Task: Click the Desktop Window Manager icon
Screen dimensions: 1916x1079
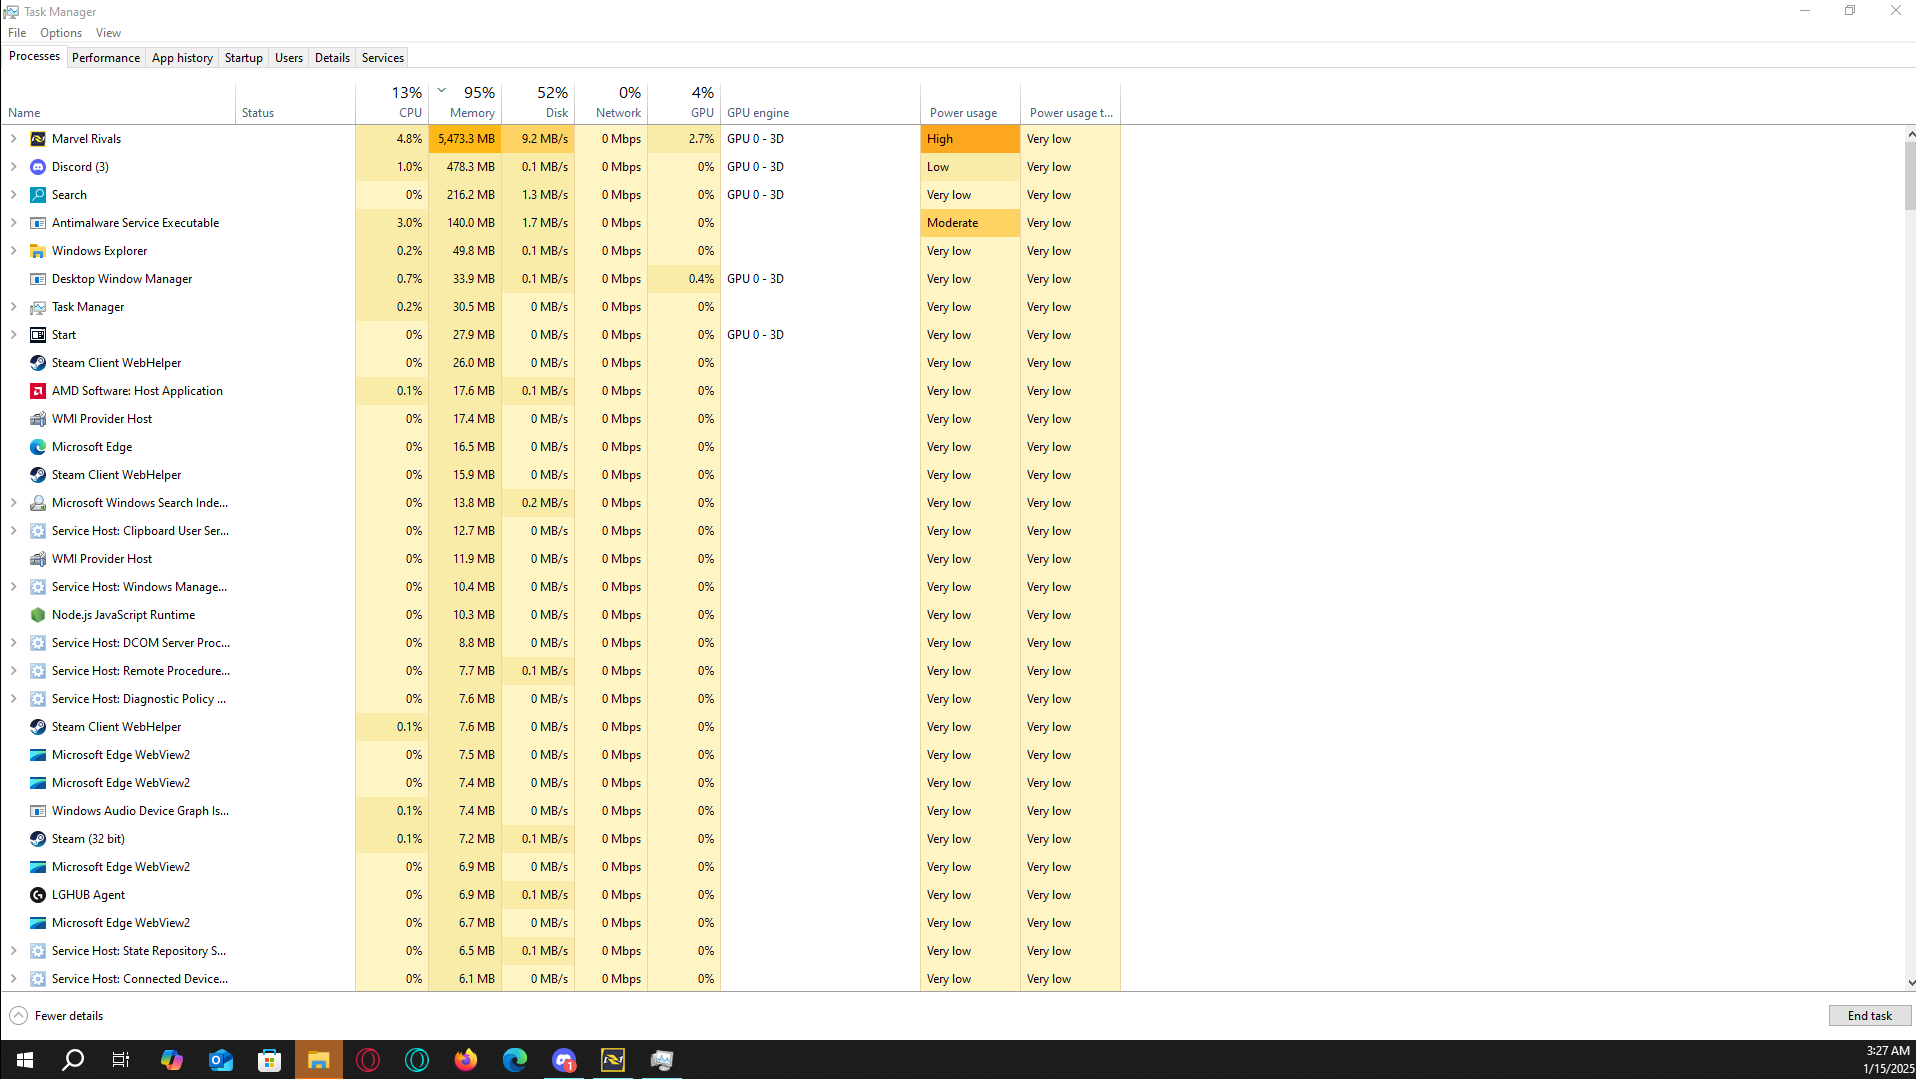Action: pyautogui.click(x=38, y=279)
